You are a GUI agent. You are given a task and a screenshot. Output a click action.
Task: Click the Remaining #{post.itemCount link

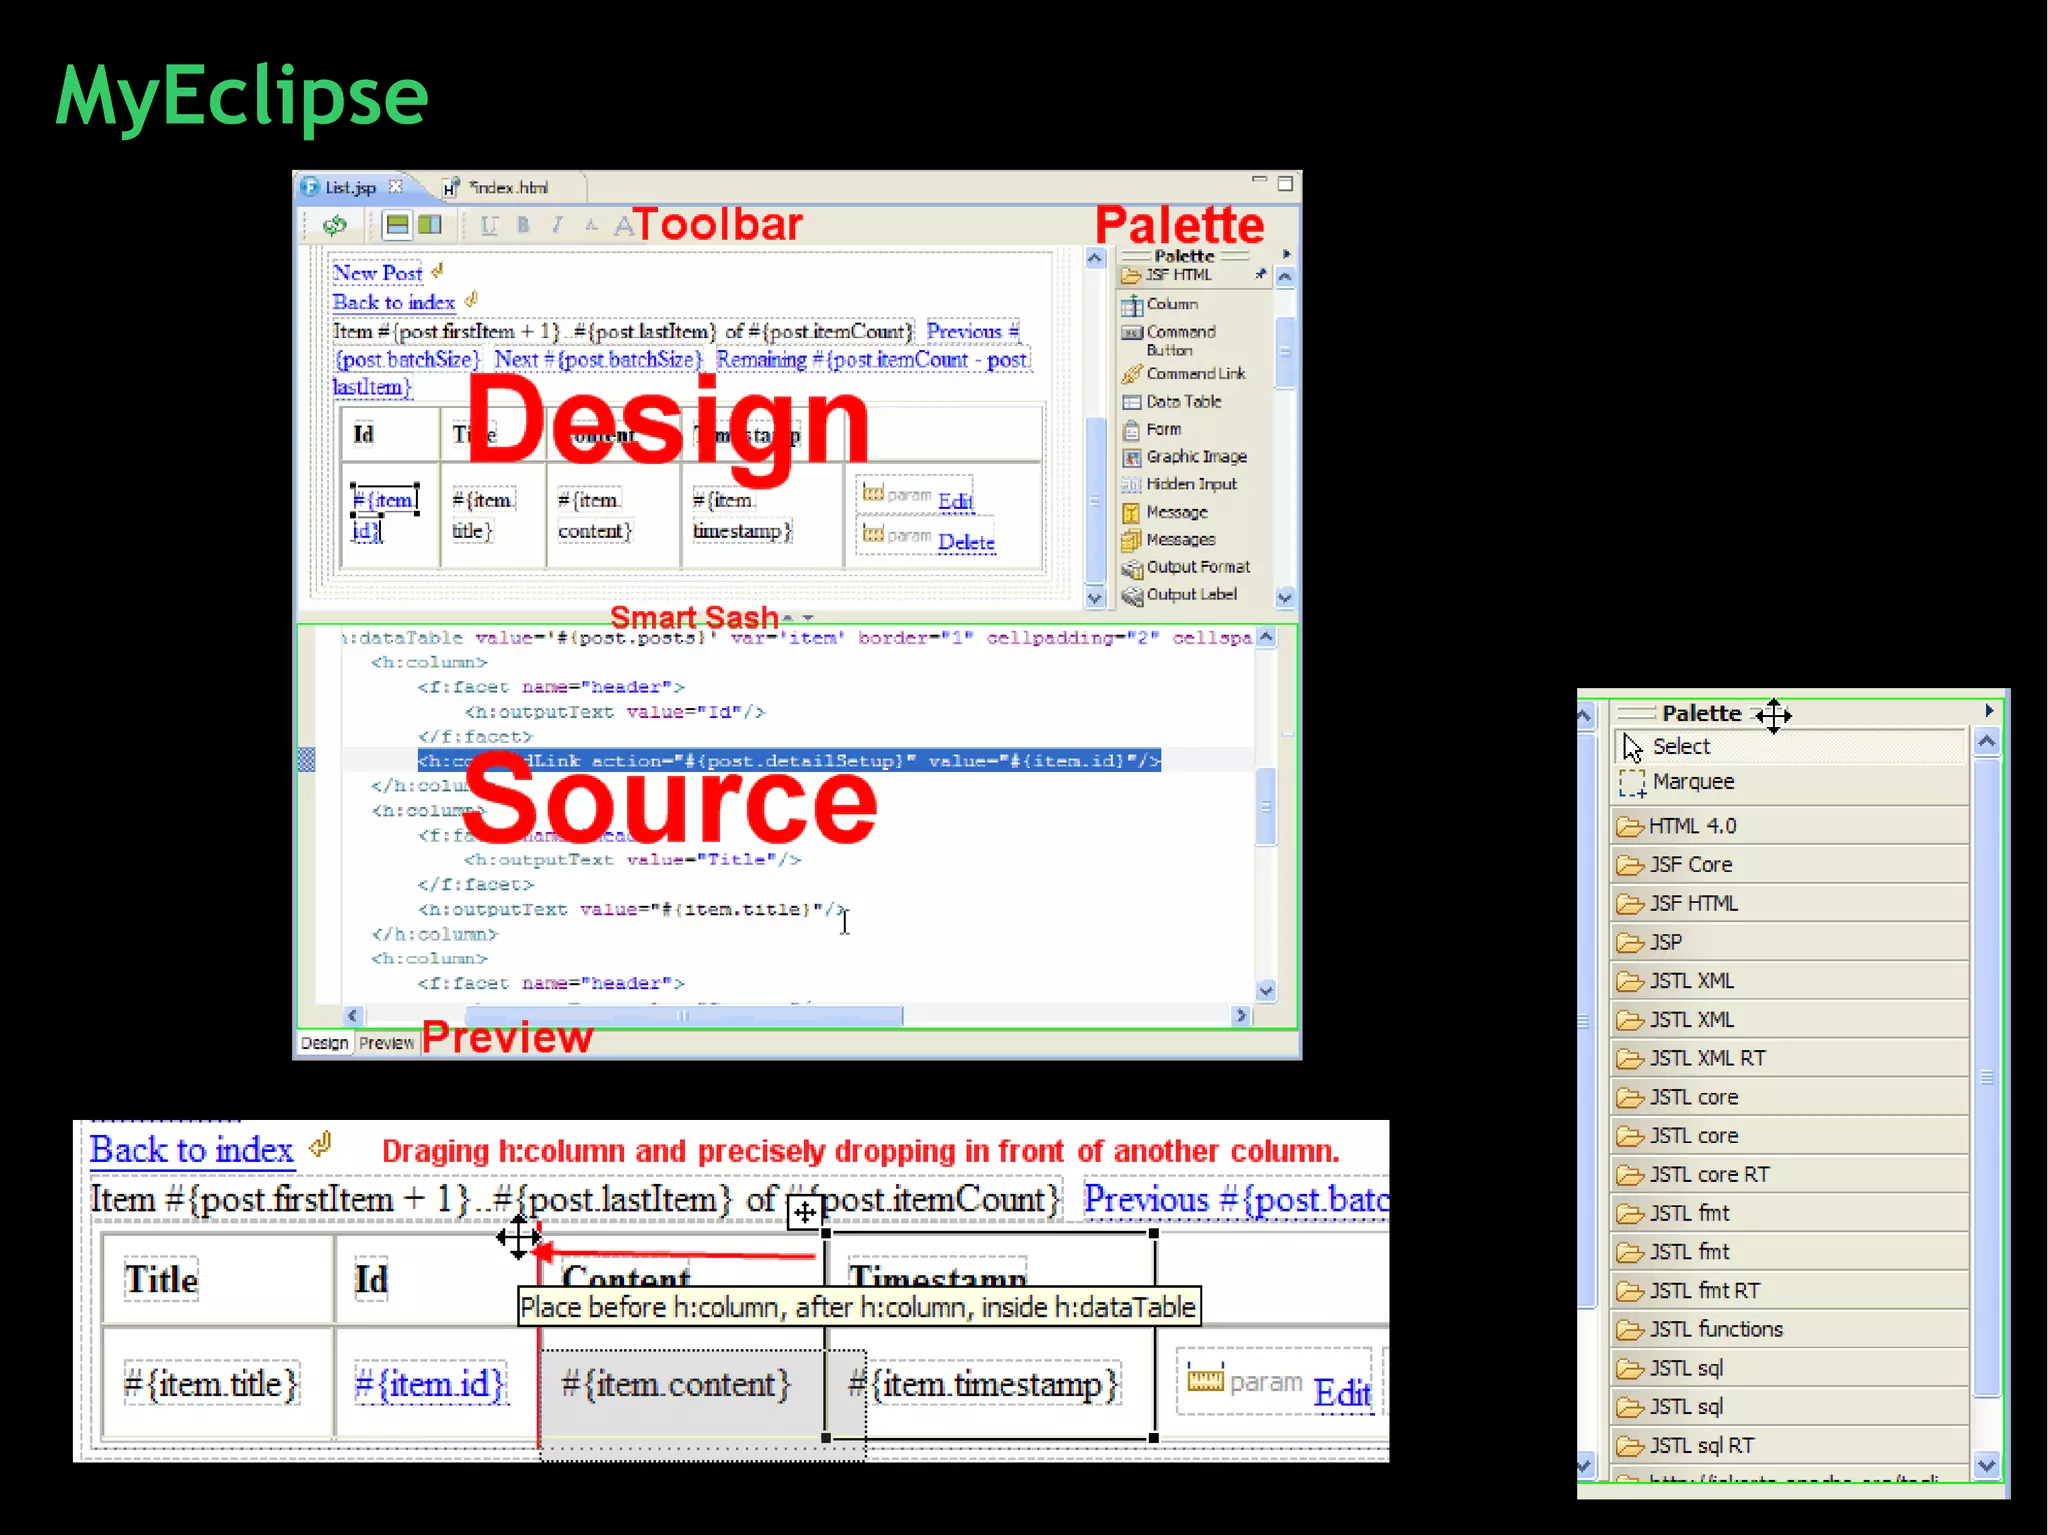(x=872, y=360)
